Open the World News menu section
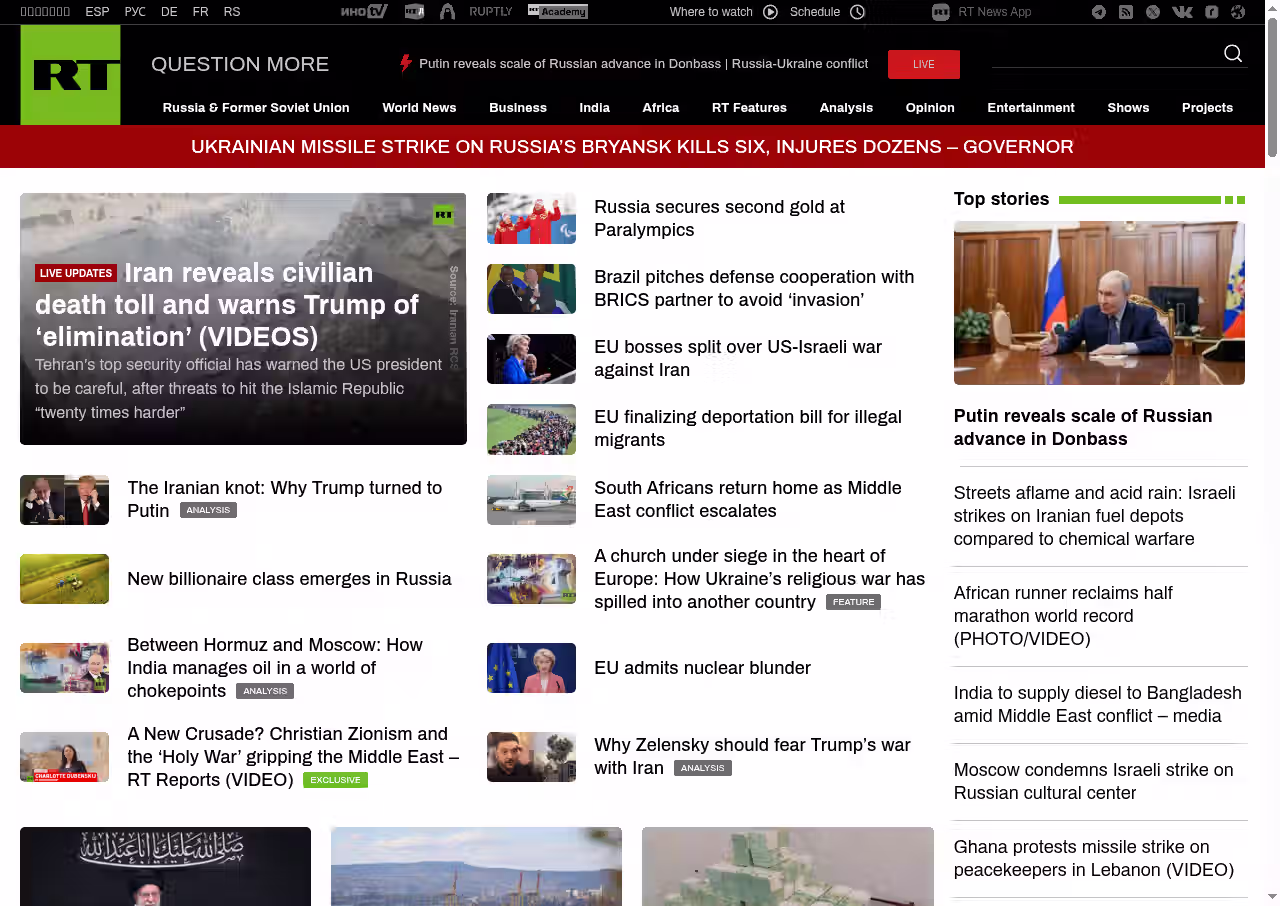 click(x=419, y=108)
